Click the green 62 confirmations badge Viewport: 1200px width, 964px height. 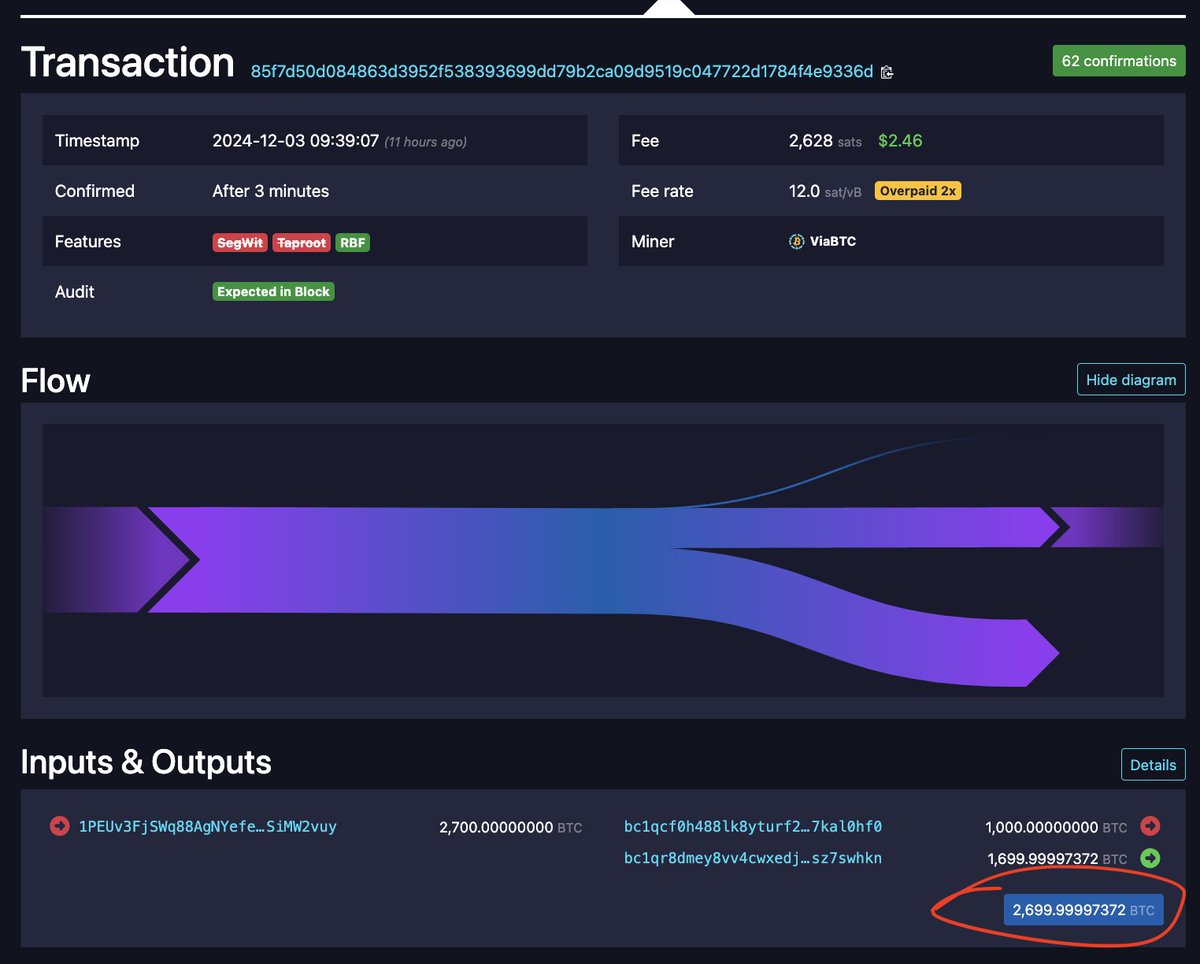click(x=1118, y=60)
